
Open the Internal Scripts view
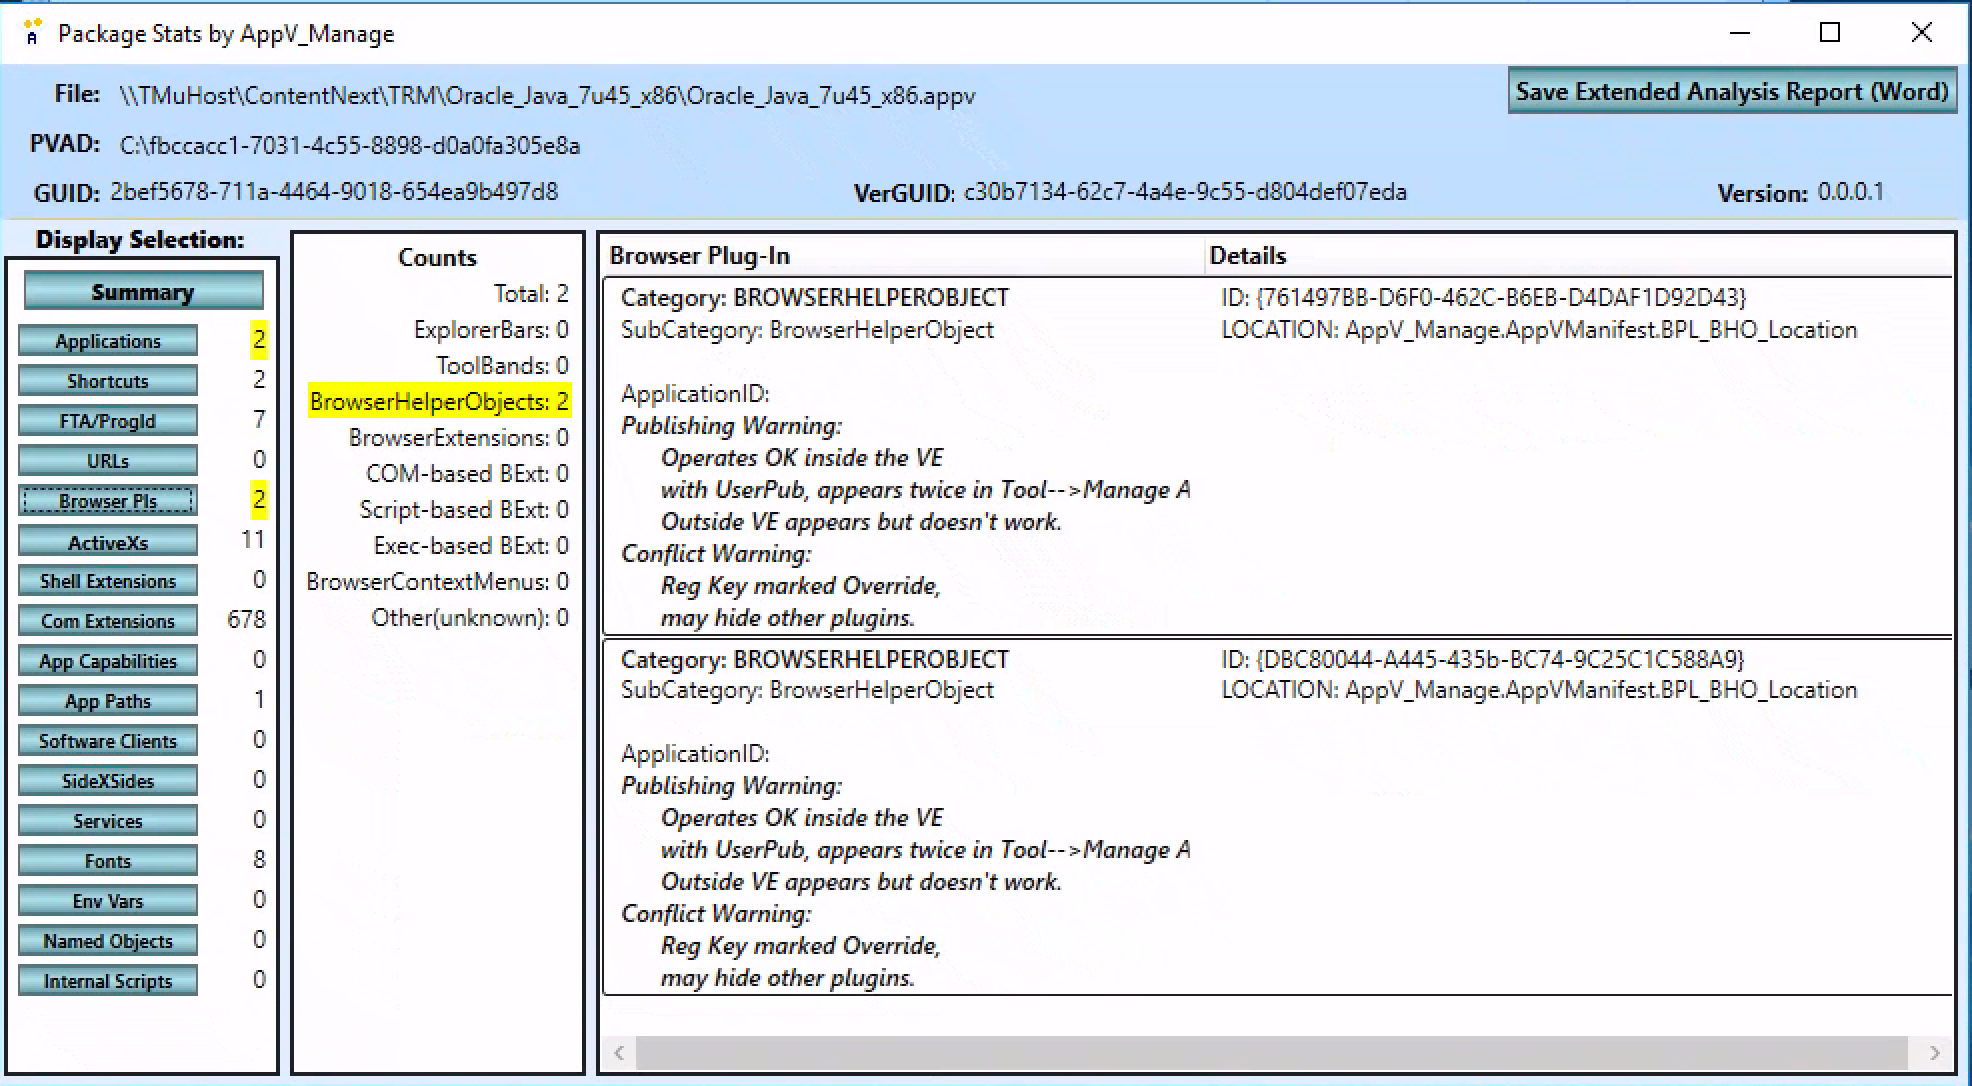108,980
